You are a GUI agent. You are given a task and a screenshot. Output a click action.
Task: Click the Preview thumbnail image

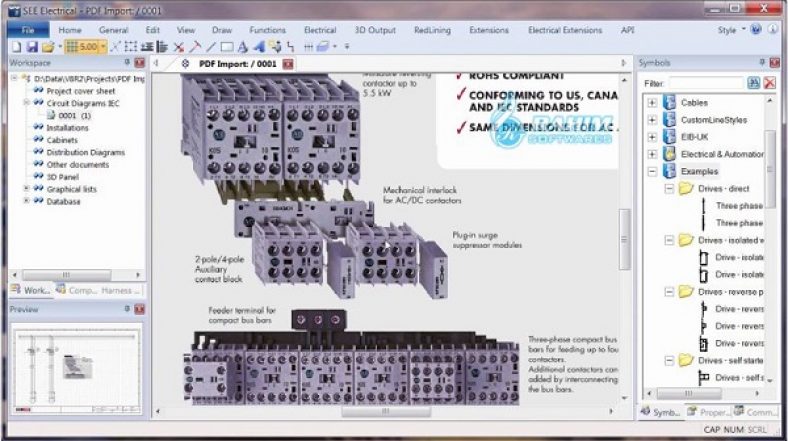pos(76,371)
